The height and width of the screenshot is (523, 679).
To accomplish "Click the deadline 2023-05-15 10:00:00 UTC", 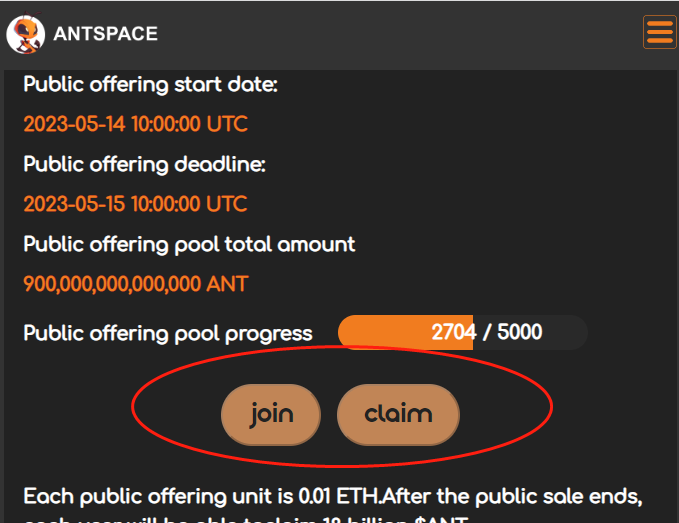I will coord(136,204).
